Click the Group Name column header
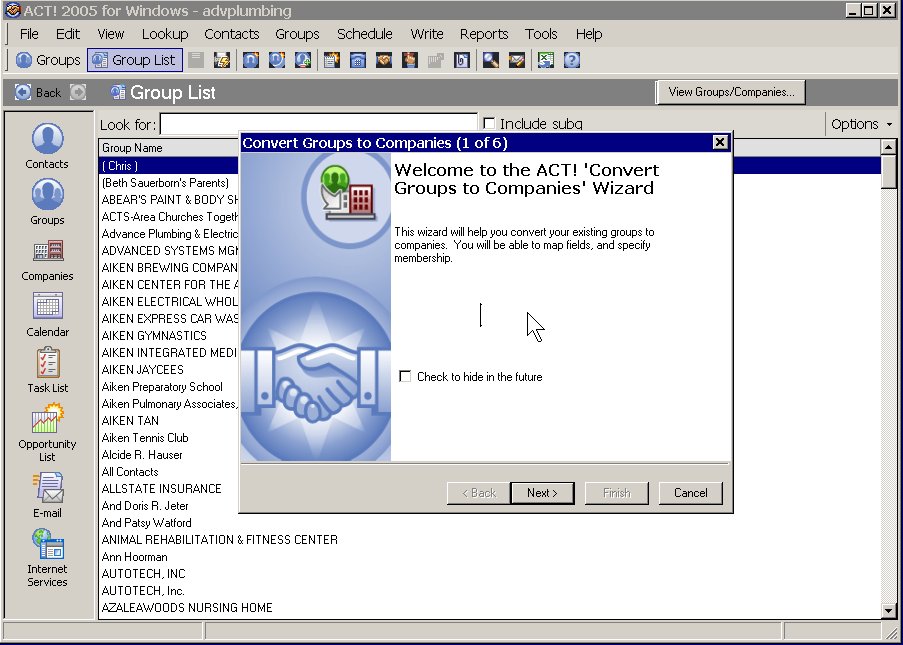The height and width of the screenshot is (645, 903). click(x=169, y=147)
